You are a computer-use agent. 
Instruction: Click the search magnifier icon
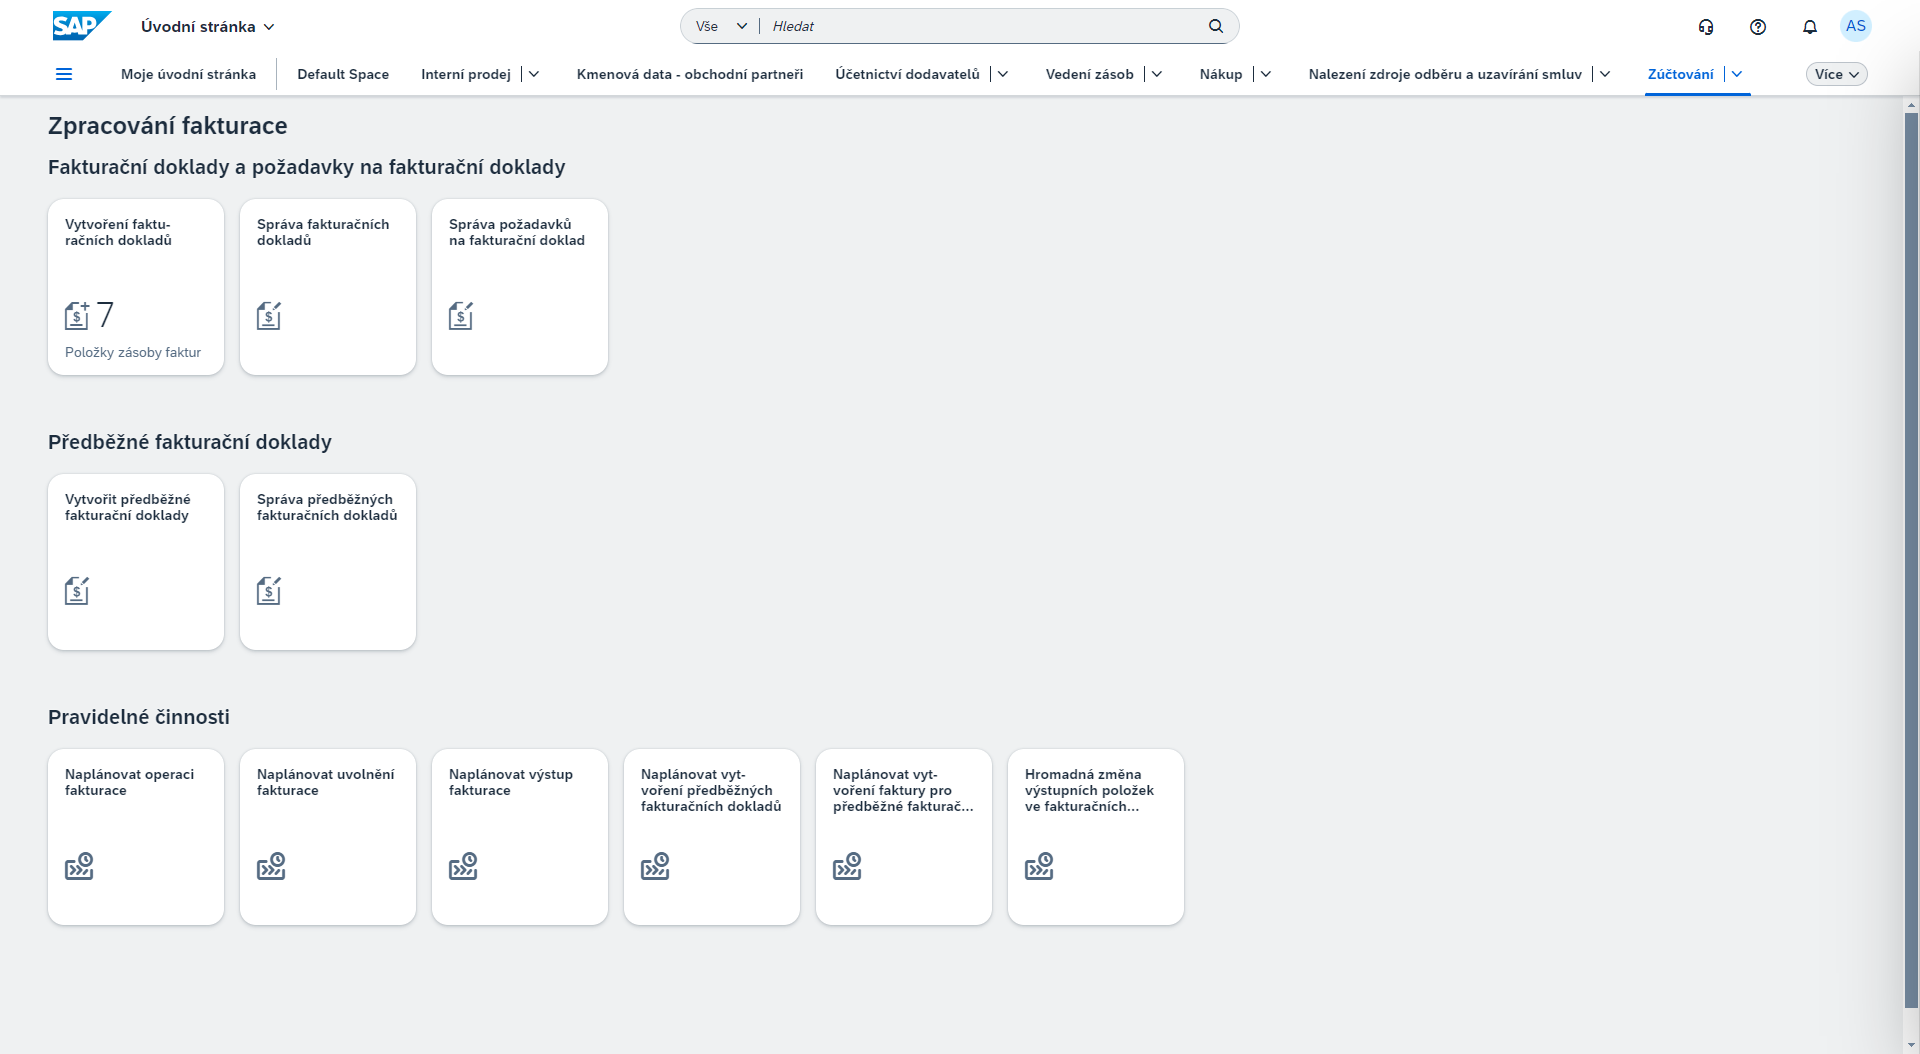pyautogui.click(x=1216, y=26)
